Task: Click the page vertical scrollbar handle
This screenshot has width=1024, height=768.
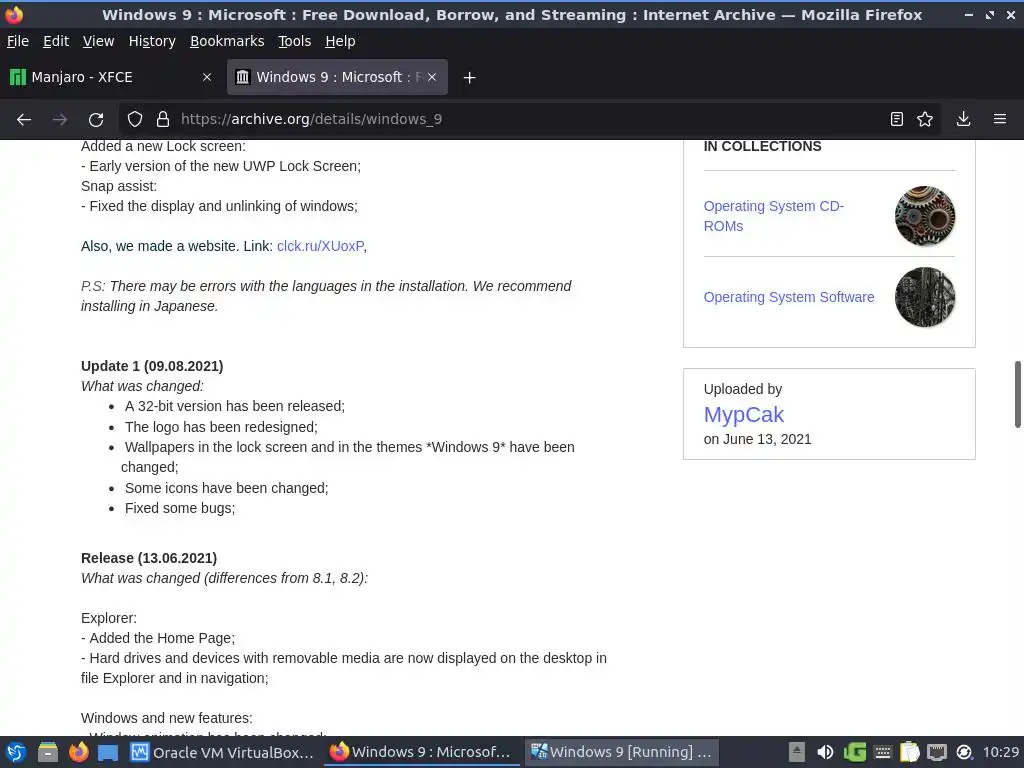Action: (1017, 394)
